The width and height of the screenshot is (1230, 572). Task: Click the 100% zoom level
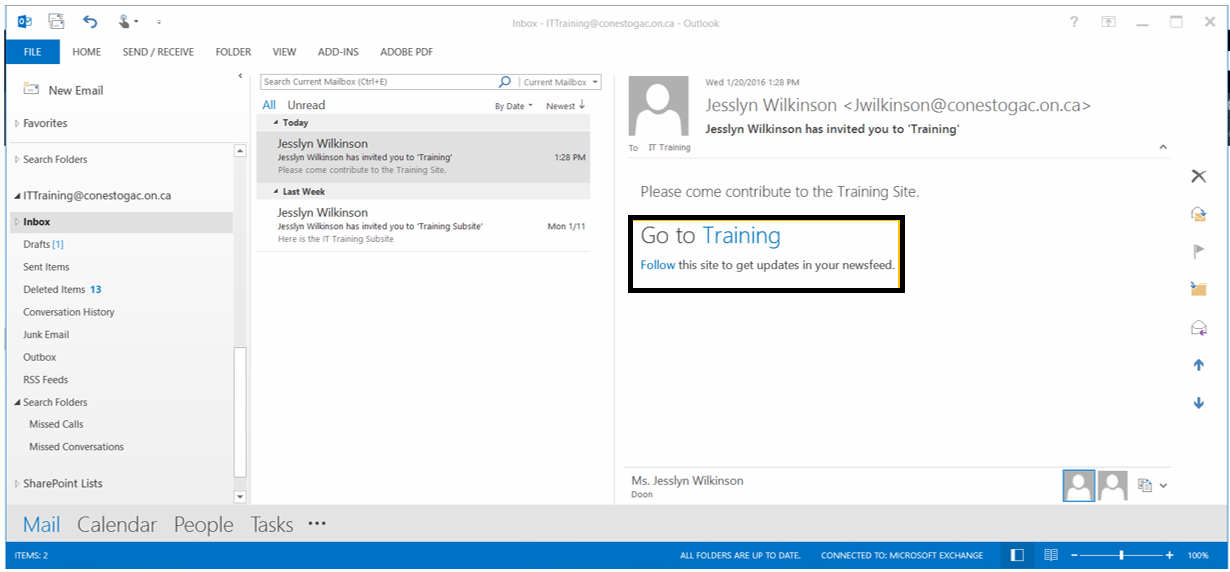click(x=1198, y=555)
